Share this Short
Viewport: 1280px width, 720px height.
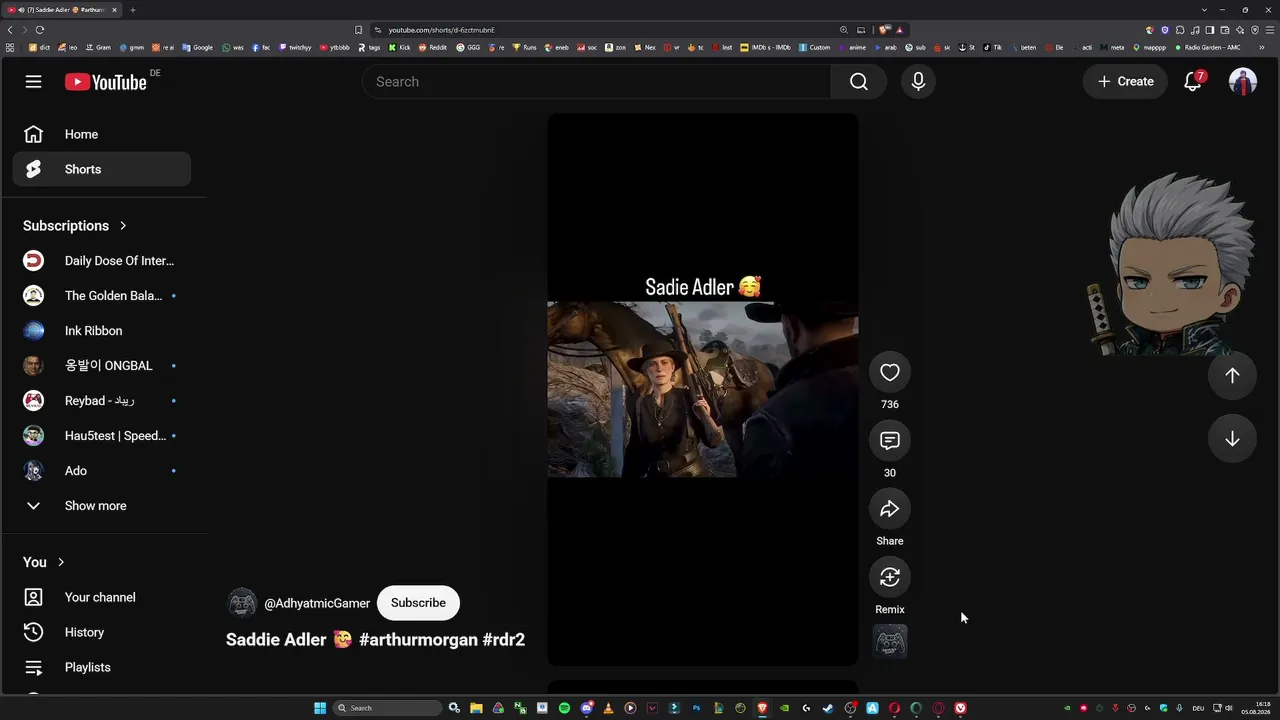[x=890, y=509]
